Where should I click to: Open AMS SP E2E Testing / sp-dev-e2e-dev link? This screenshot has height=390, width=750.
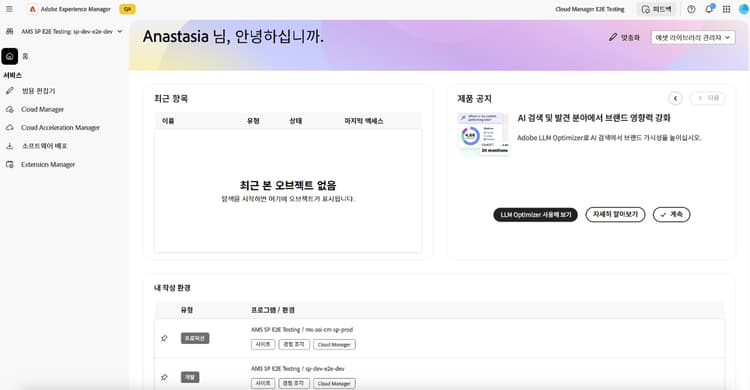point(298,369)
